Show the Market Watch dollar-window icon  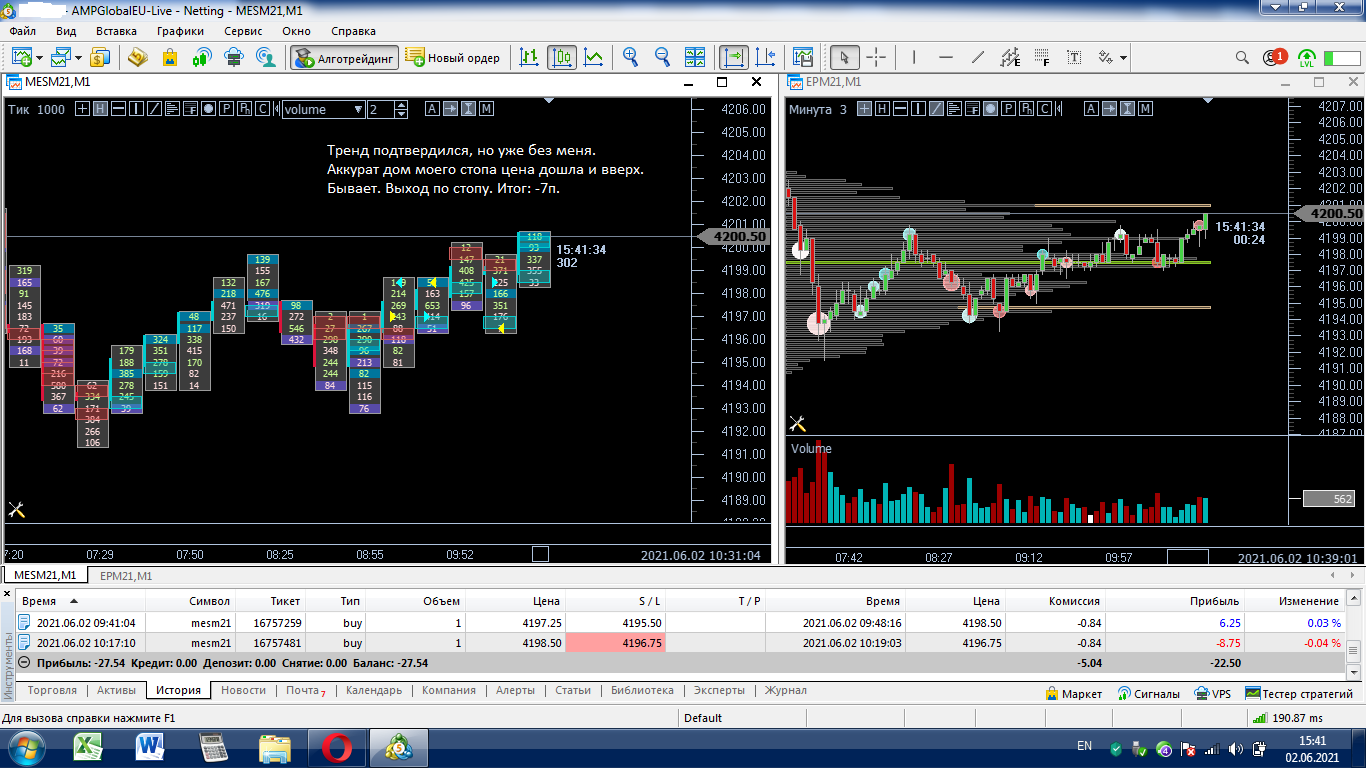101,57
